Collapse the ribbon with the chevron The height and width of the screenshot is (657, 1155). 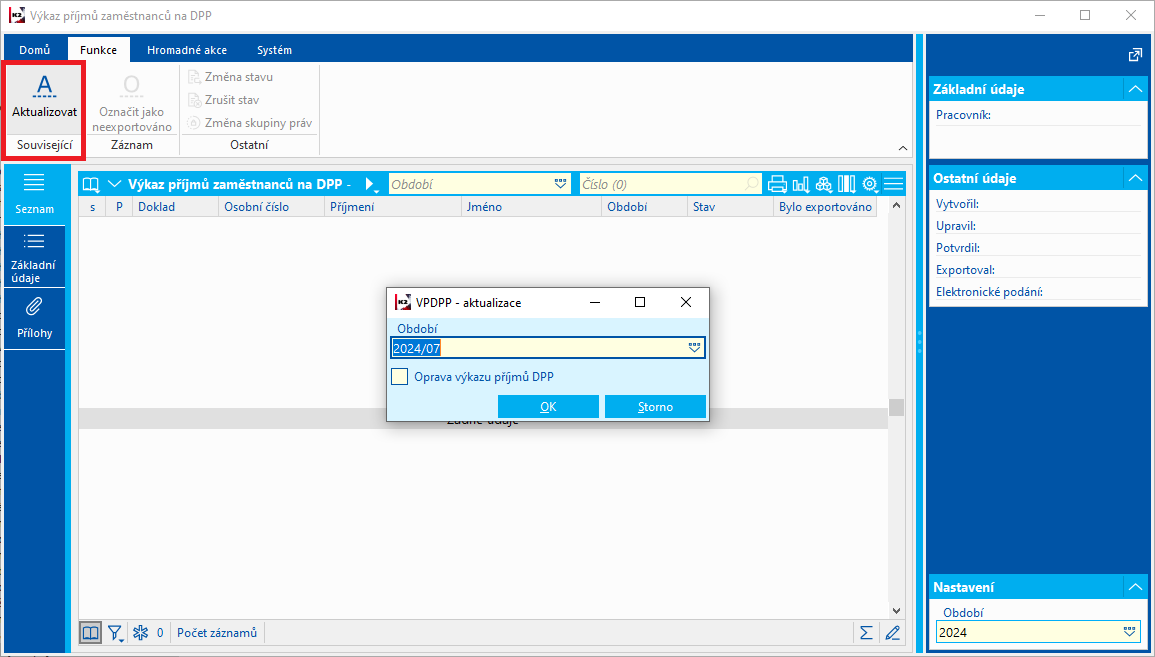pyautogui.click(x=903, y=148)
